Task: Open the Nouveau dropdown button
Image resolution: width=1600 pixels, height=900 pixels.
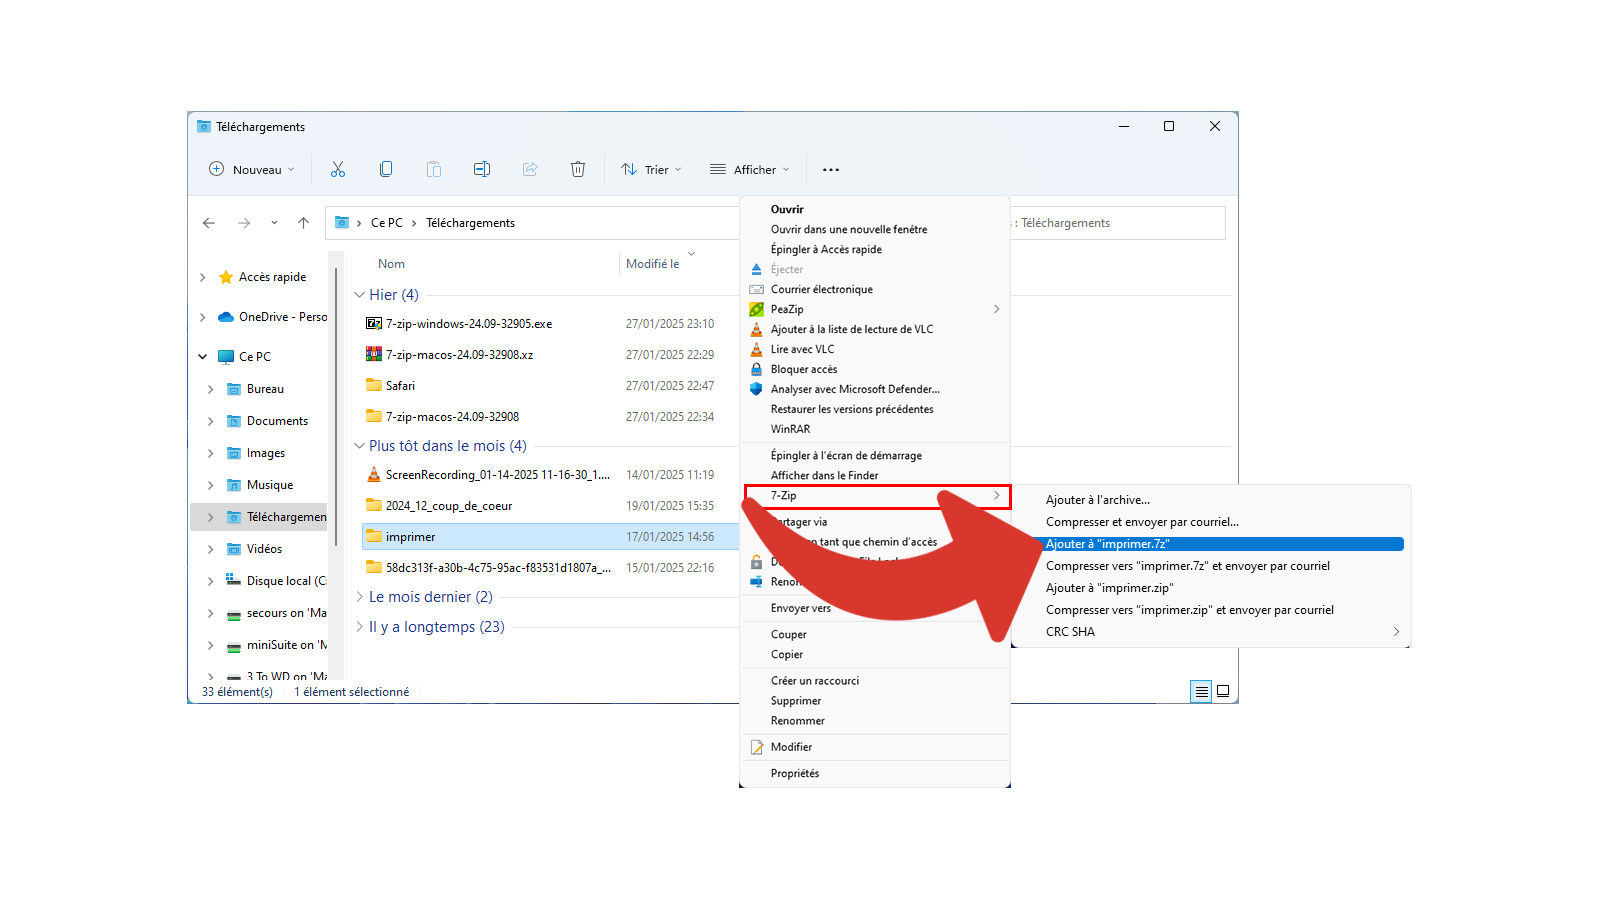Action: click(252, 170)
